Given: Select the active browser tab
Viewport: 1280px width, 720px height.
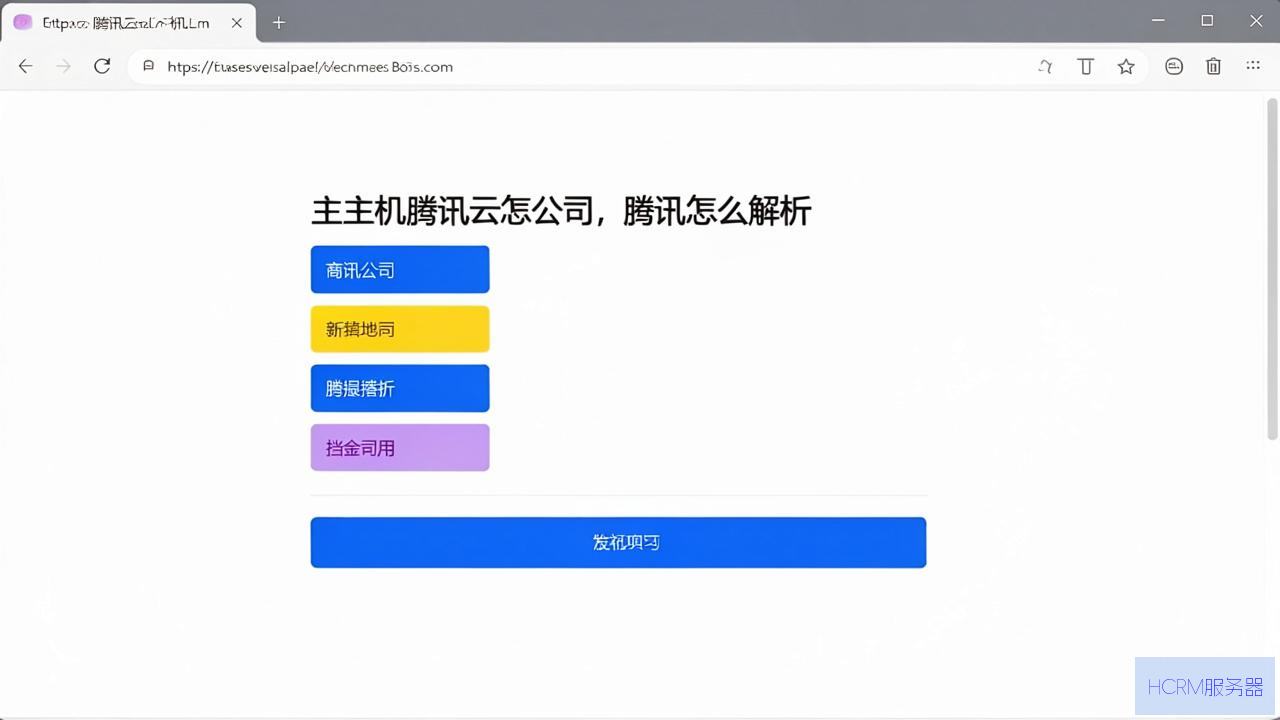Looking at the screenshot, I should [128, 22].
